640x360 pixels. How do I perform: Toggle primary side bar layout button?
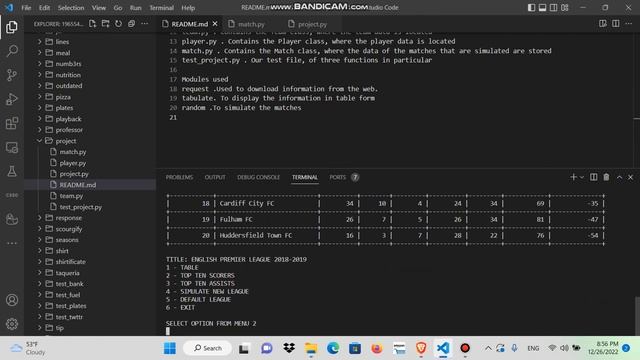[x=531, y=7]
